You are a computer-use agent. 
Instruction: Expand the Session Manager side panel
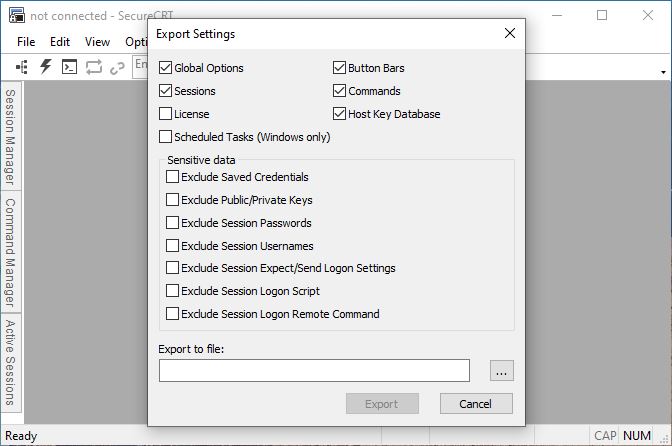(x=10, y=137)
